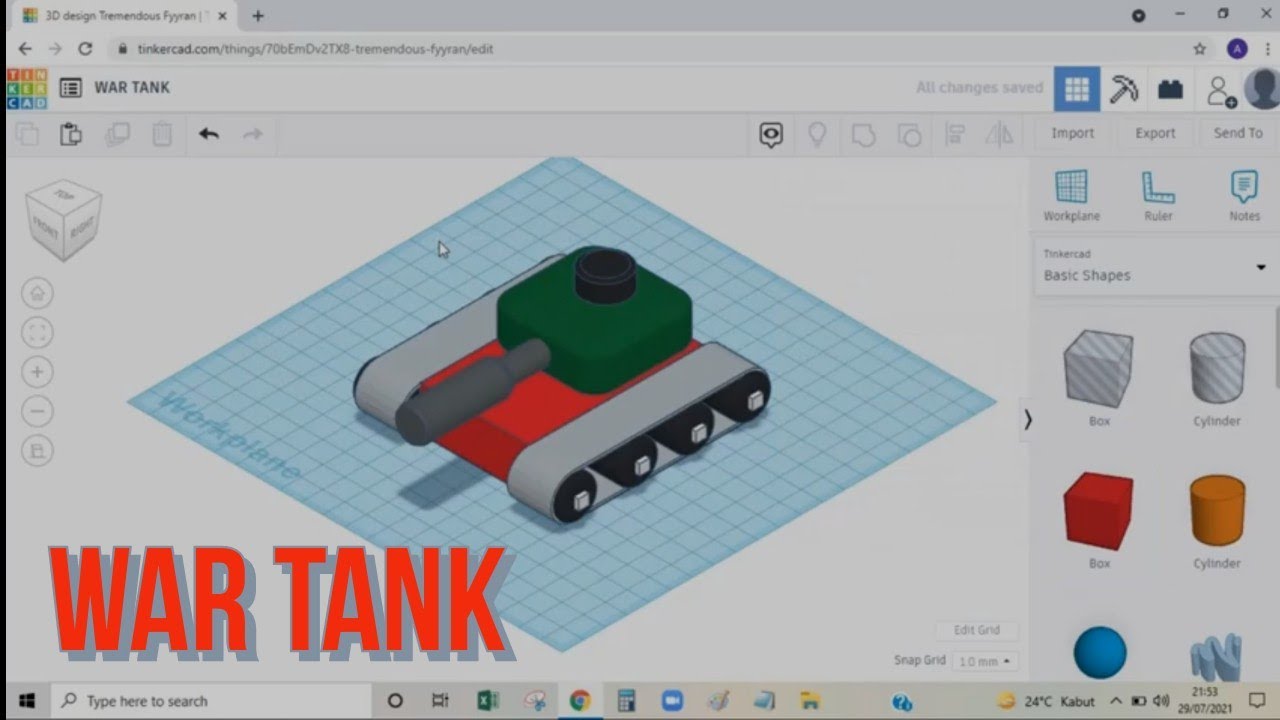This screenshot has height=720, width=1280.
Task: Undo the last action
Action: [x=208, y=134]
